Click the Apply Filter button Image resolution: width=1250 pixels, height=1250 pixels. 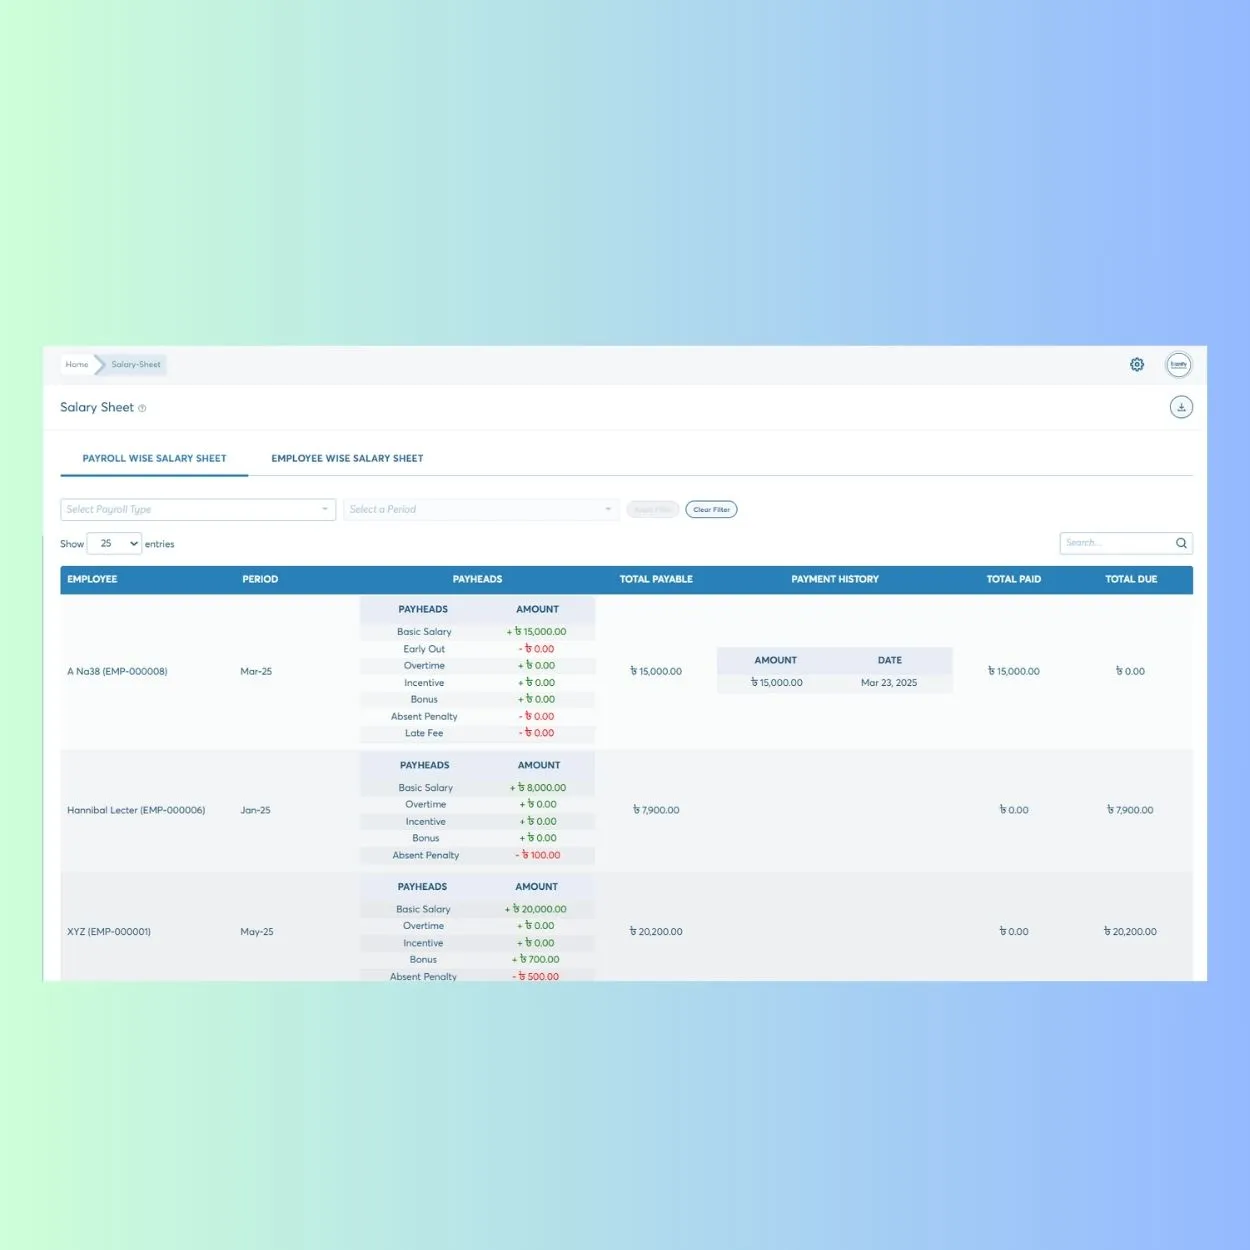click(x=652, y=509)
